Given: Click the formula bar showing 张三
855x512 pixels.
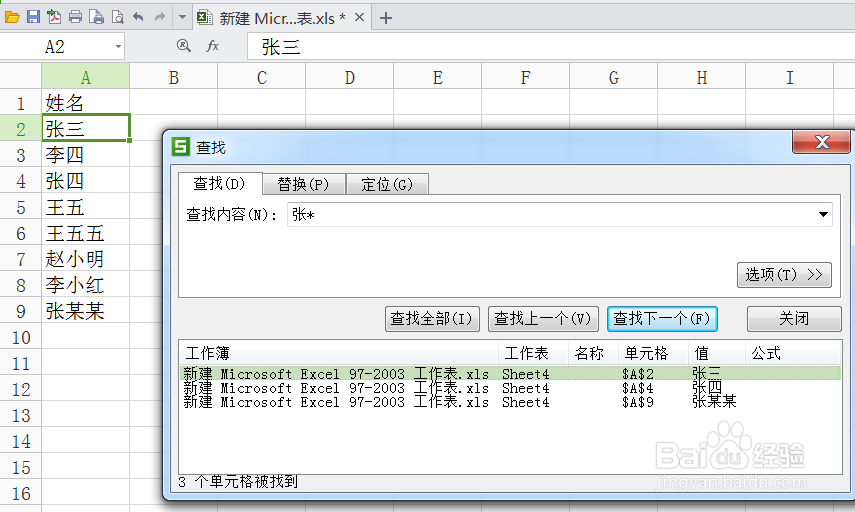Looking at the screenshot, I should (551, 47).
